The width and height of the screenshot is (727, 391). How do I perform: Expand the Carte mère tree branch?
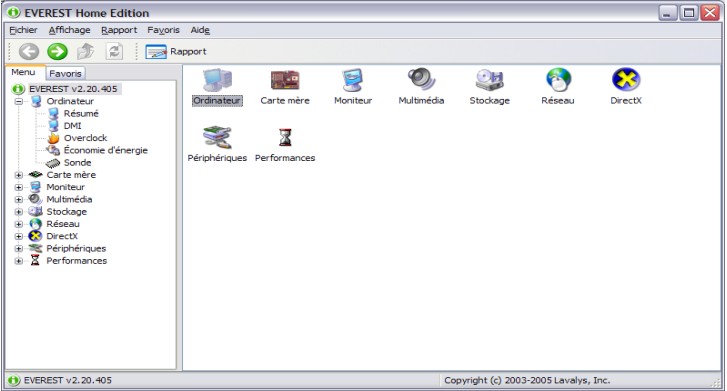point(19,175)
